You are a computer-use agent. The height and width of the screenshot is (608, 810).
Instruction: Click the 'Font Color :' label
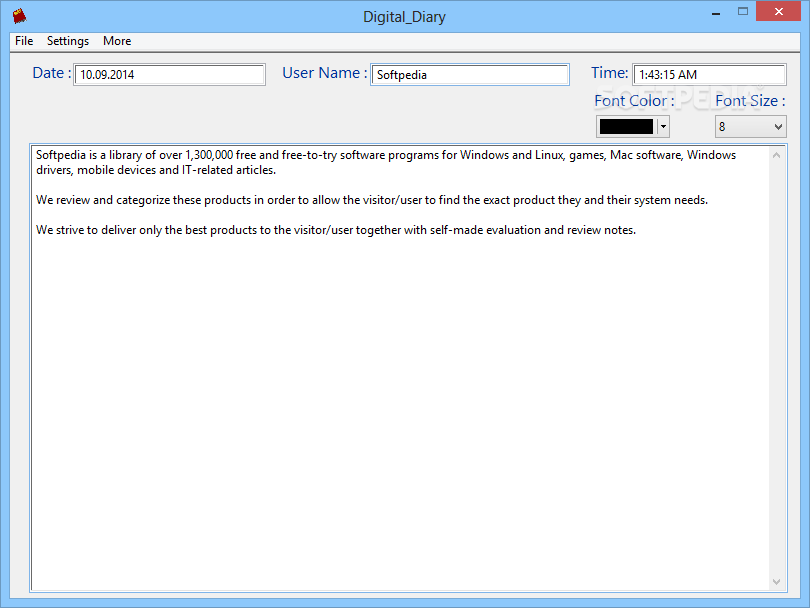pos(634,101)
